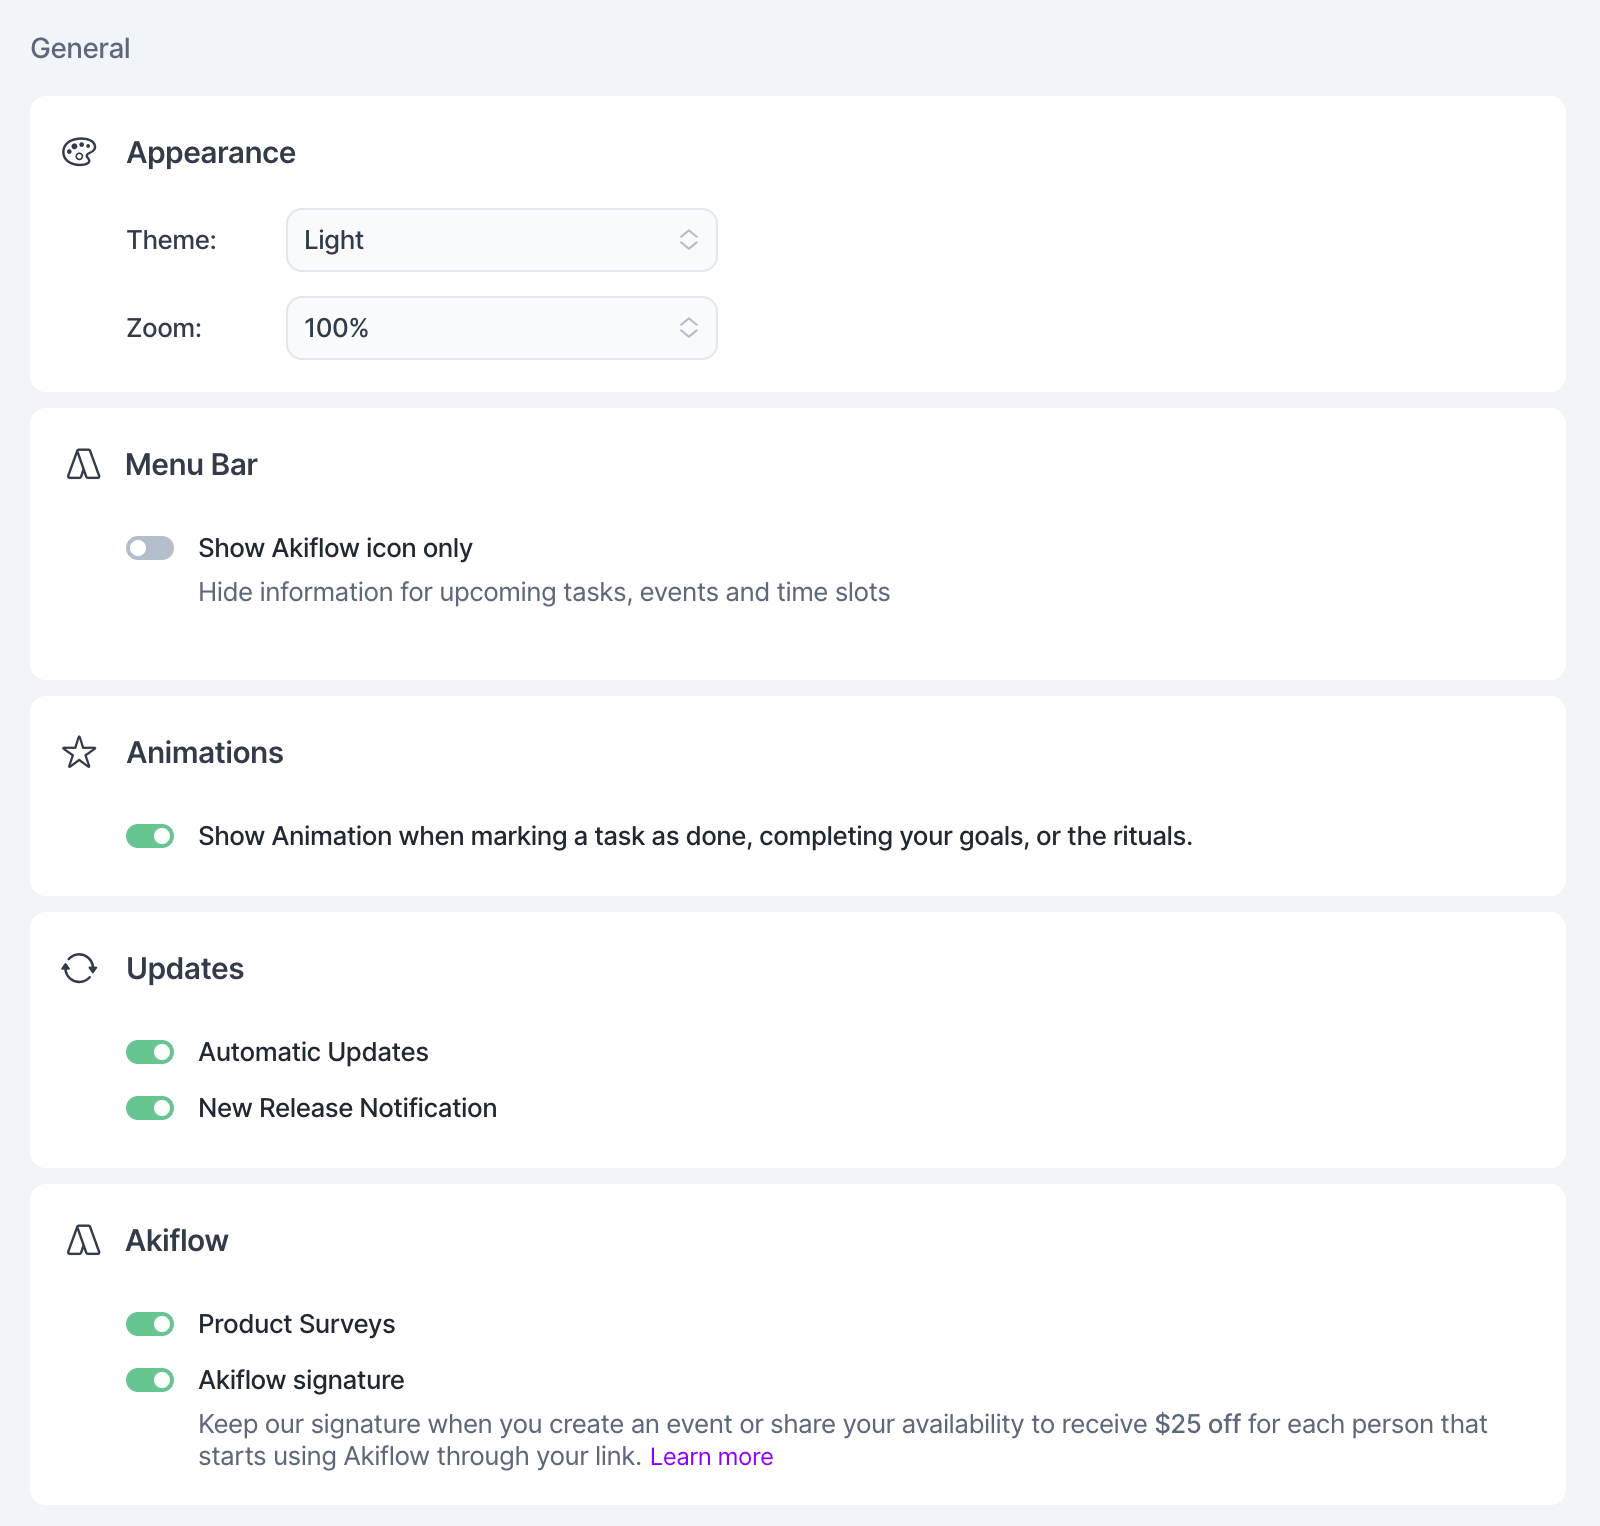
Task: Click the Akiflow logo beside the Akiflow heading
Action: (x=83, y=1240)
